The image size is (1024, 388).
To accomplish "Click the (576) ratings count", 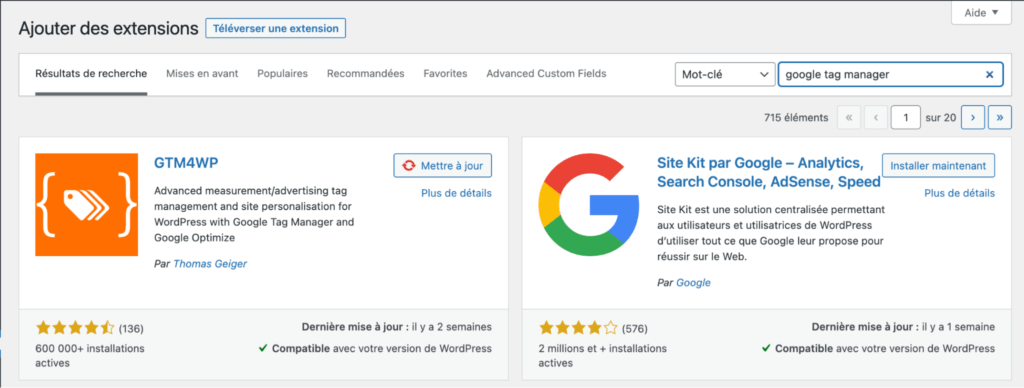I will (634, 328).
